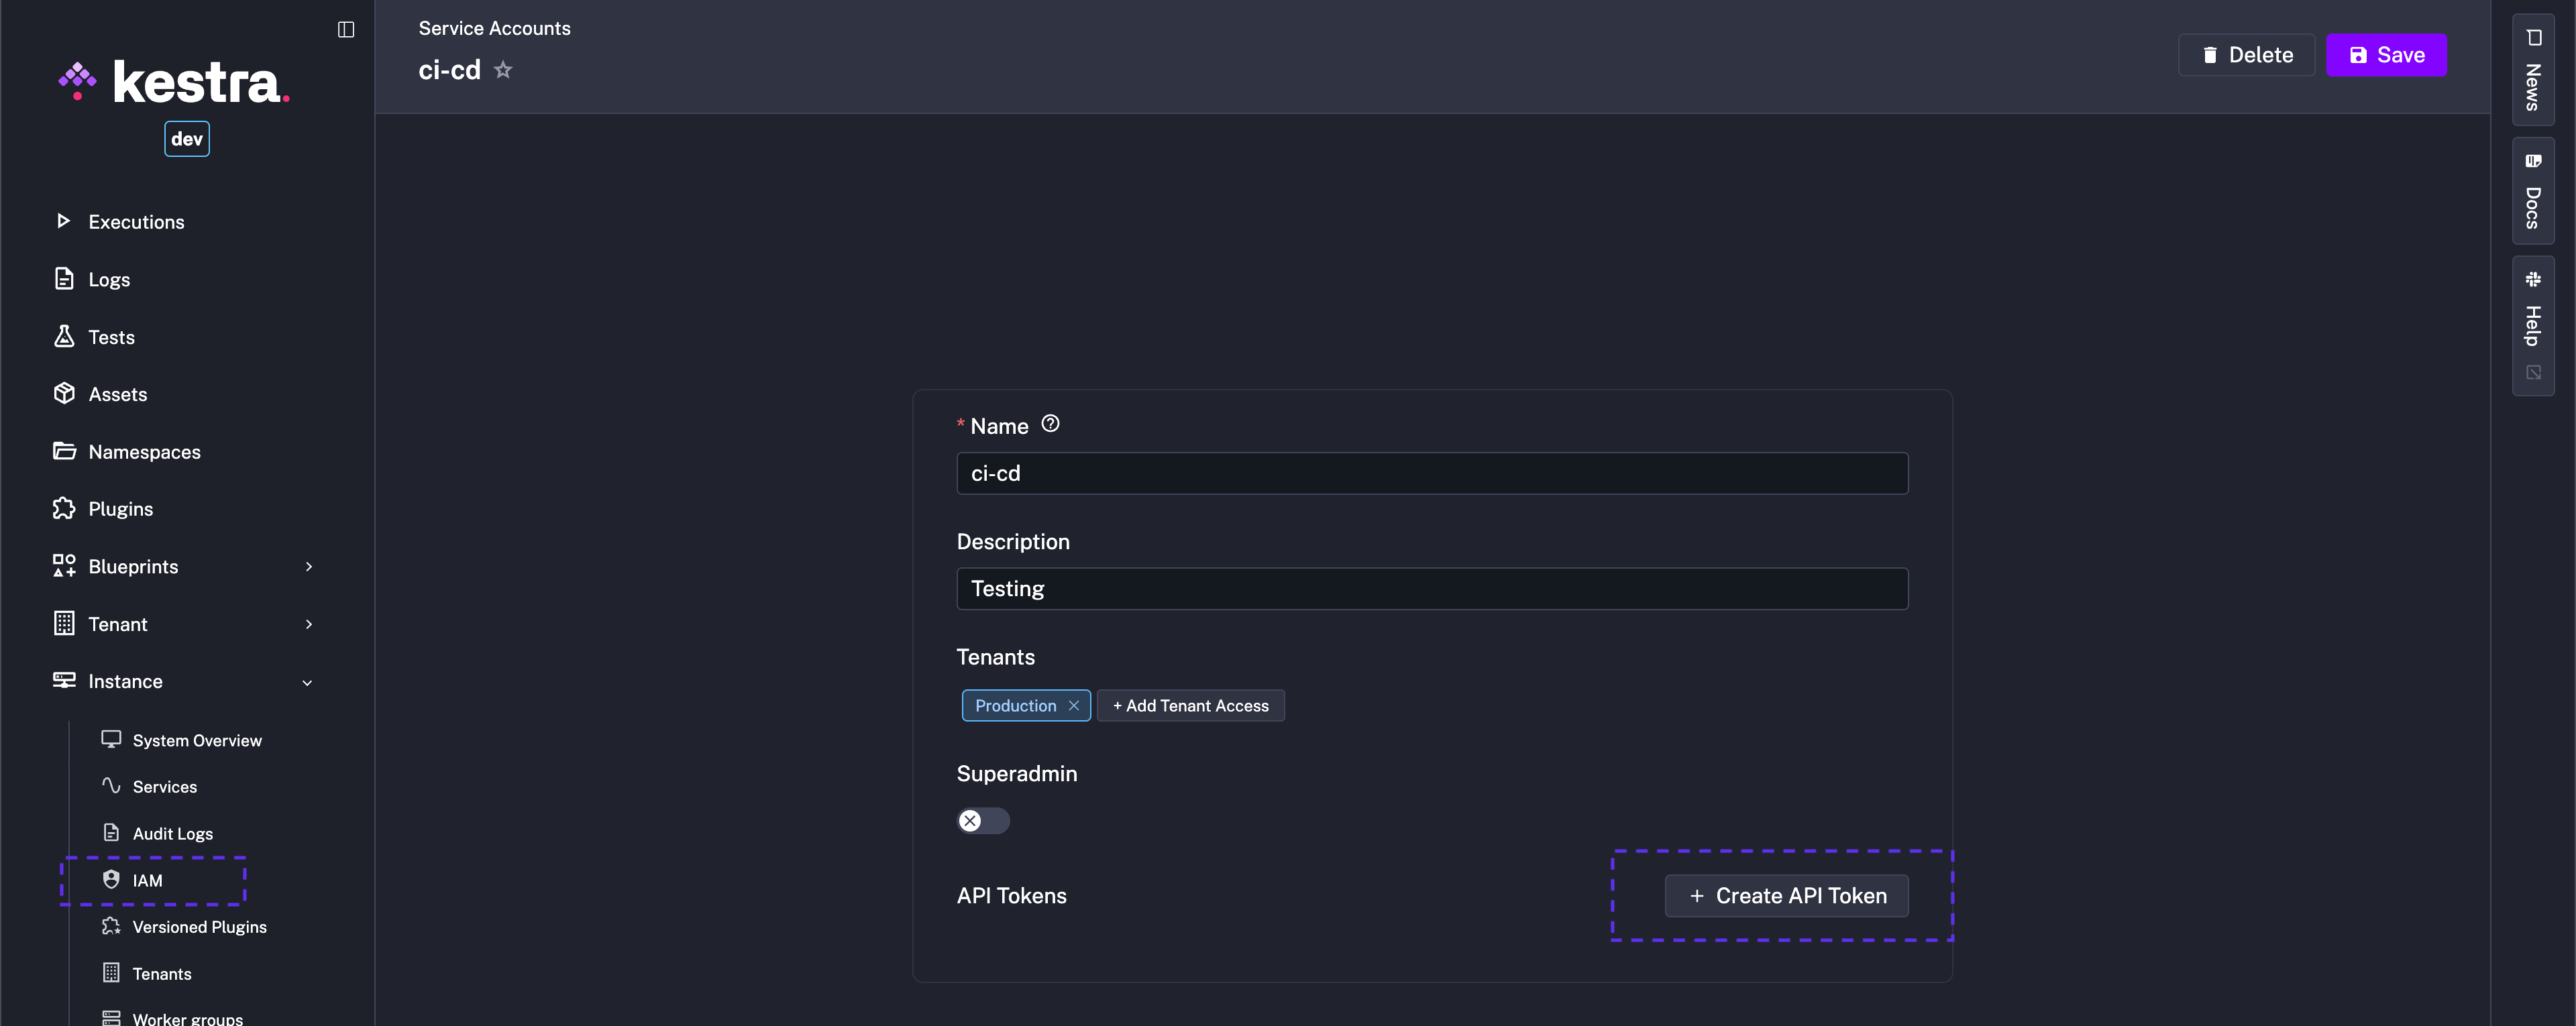Click the IAM icon under Instance

point(111,879)
